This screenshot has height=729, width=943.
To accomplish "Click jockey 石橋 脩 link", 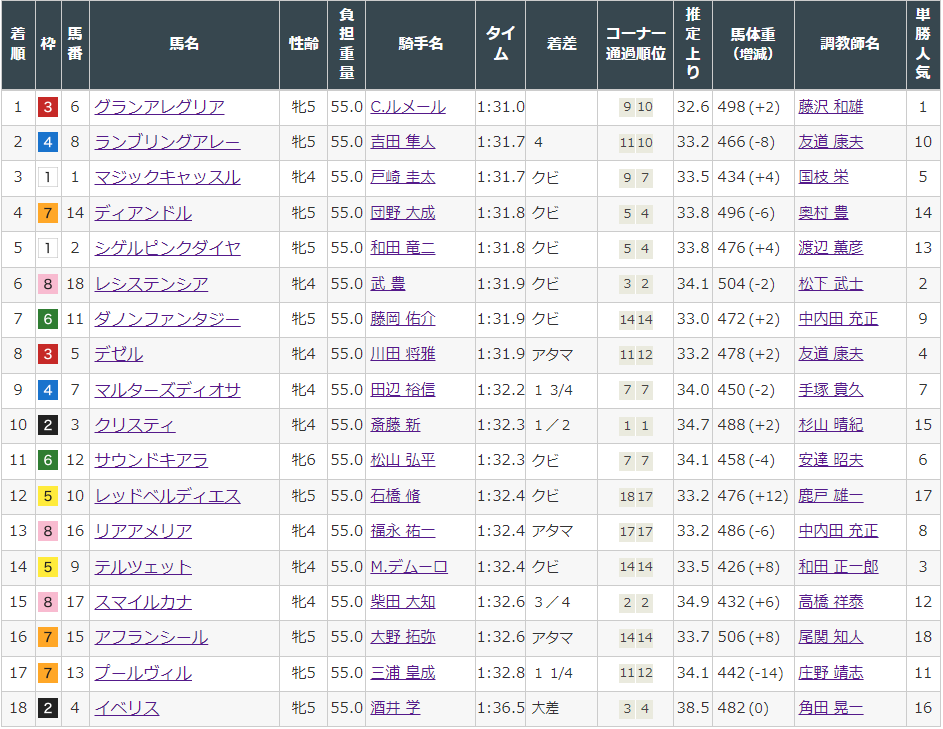I will coord(395,496).
